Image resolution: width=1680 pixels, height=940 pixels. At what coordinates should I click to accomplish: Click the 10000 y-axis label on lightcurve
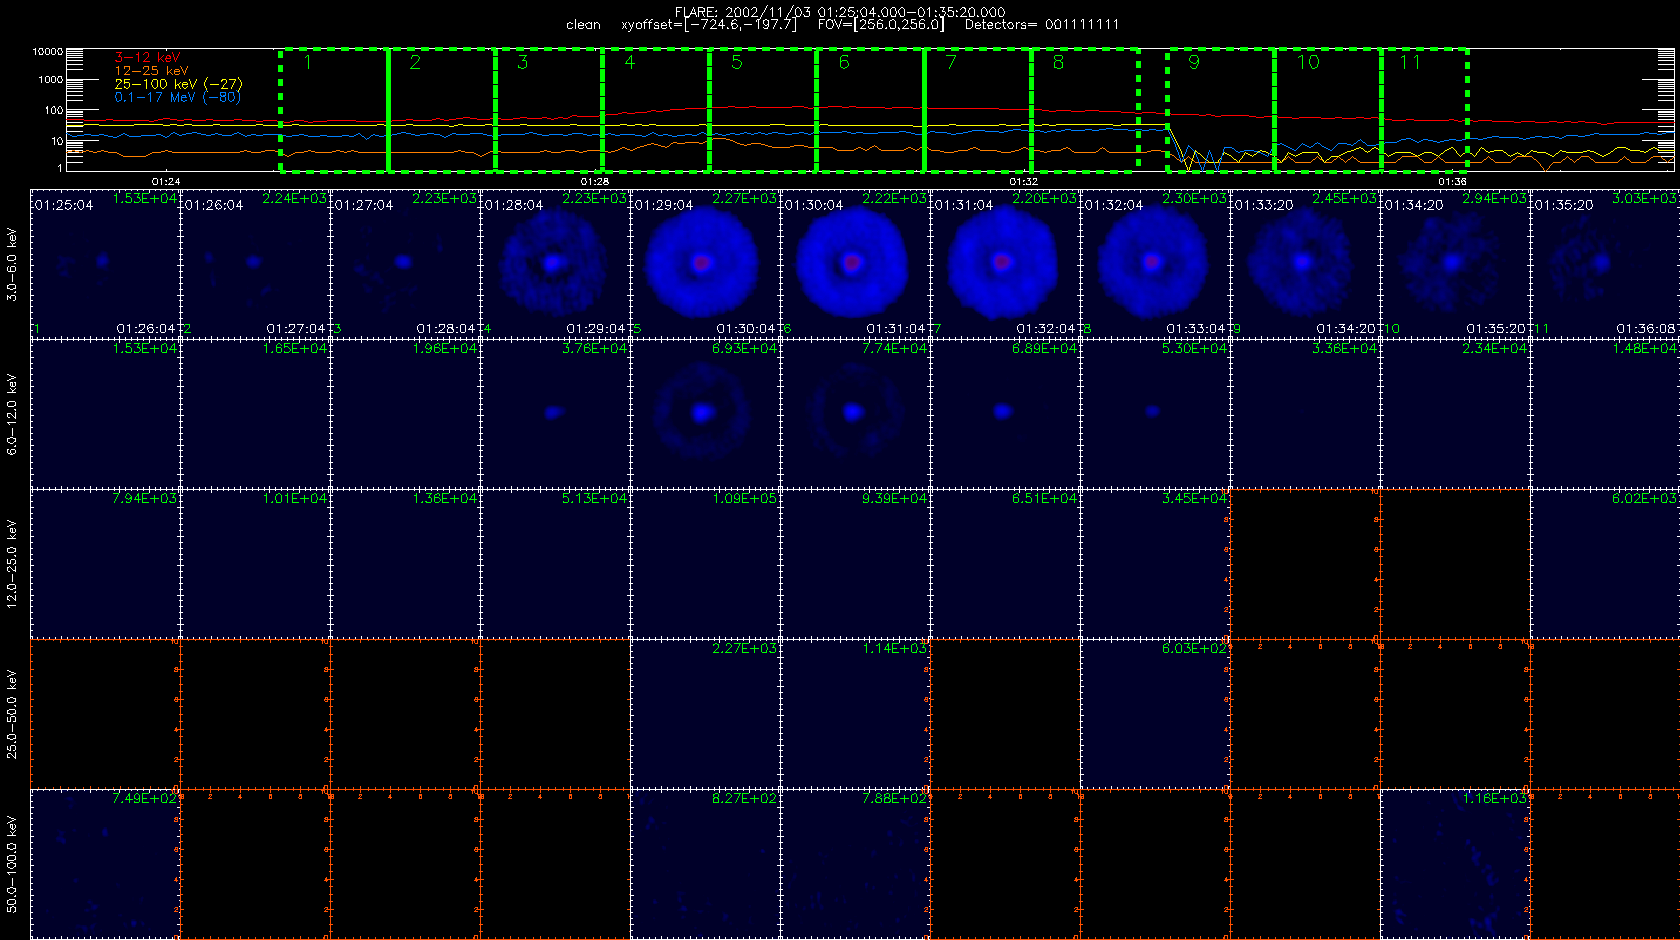coord(48,51)
